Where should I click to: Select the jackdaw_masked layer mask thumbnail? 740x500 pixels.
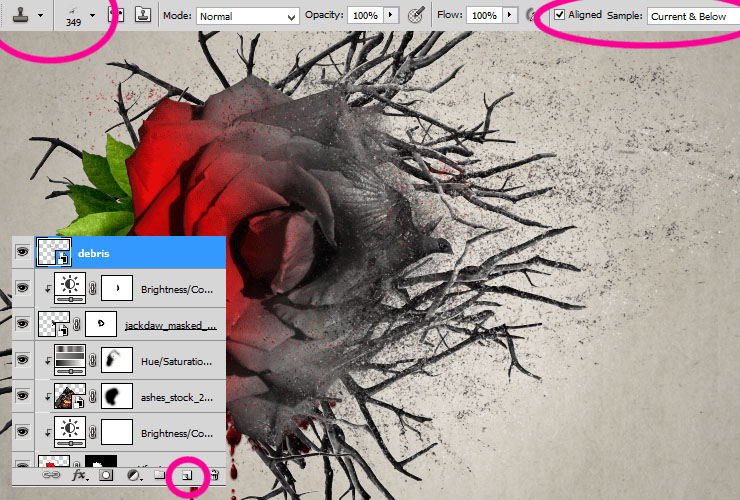[101, 324]
